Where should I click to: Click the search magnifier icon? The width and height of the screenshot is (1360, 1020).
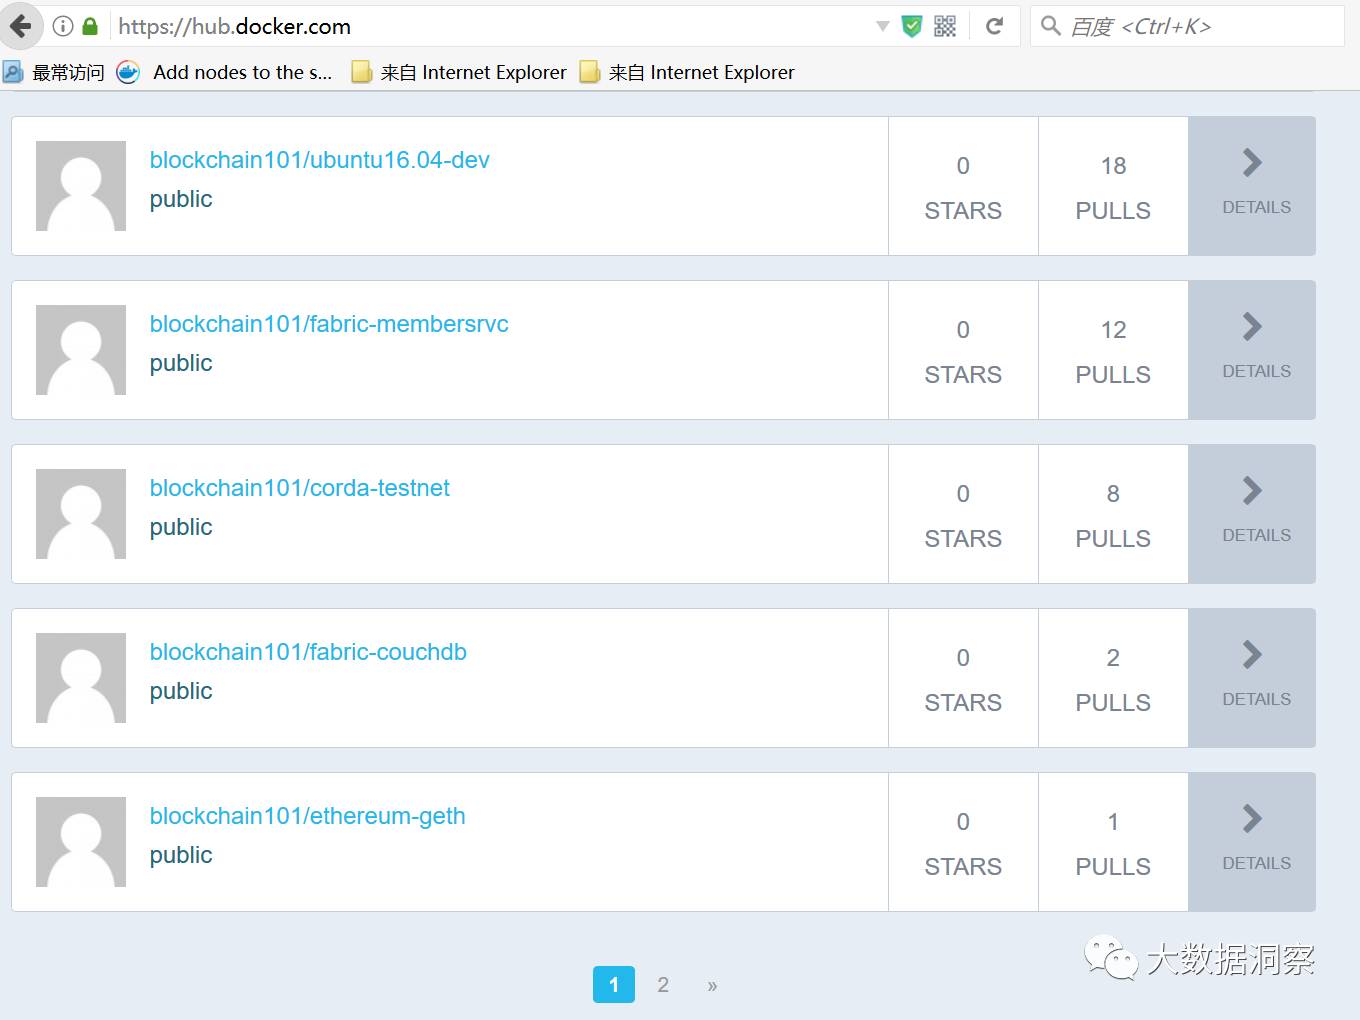click(1050, 26)
